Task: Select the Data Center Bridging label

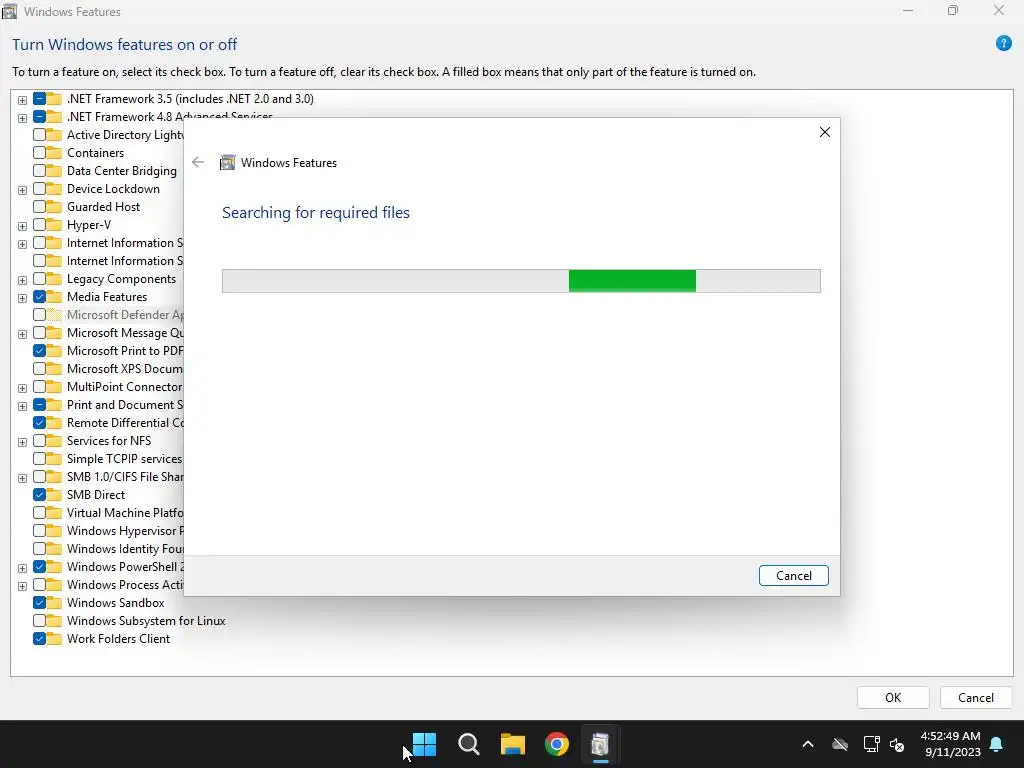Action: coord(121,170)
